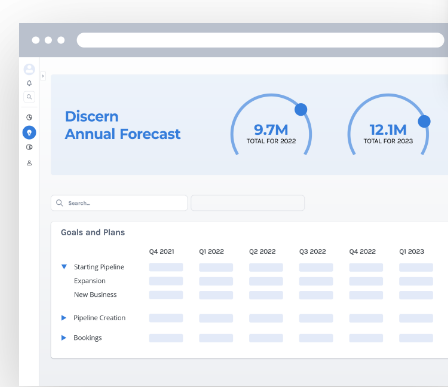Click the Search input field

[119, 203]
